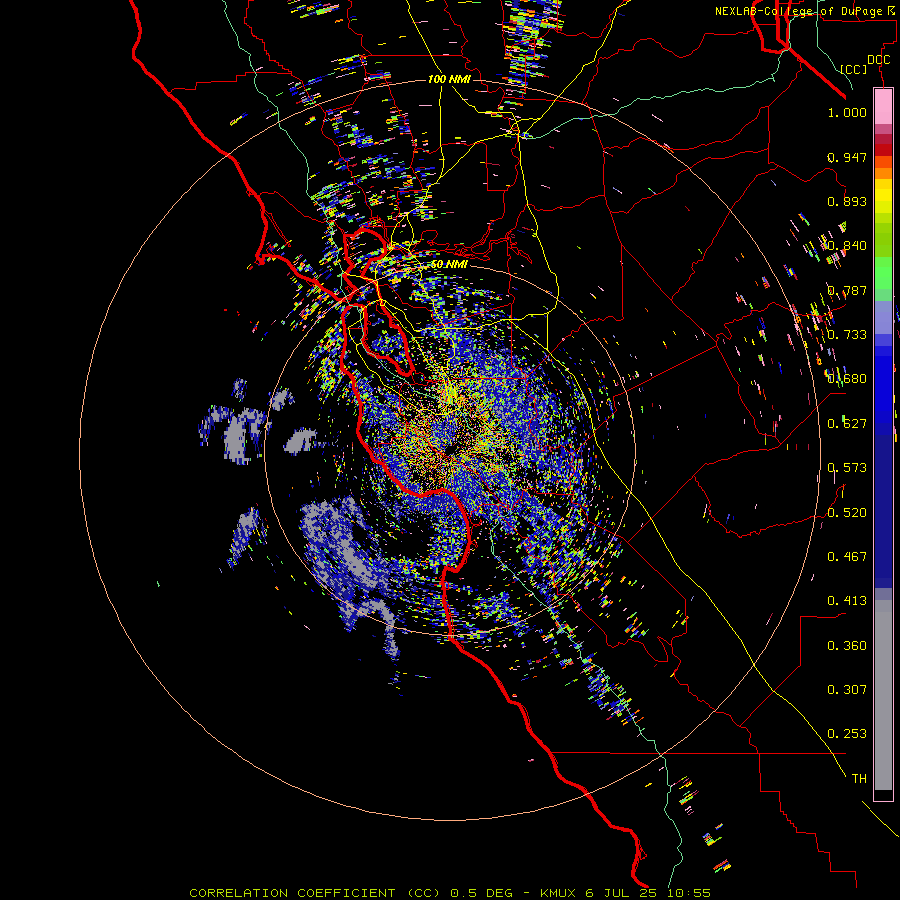The width and height of the screenshot is (900, 900).
Task: Click the 0.733 scale label
Action: 847,335
